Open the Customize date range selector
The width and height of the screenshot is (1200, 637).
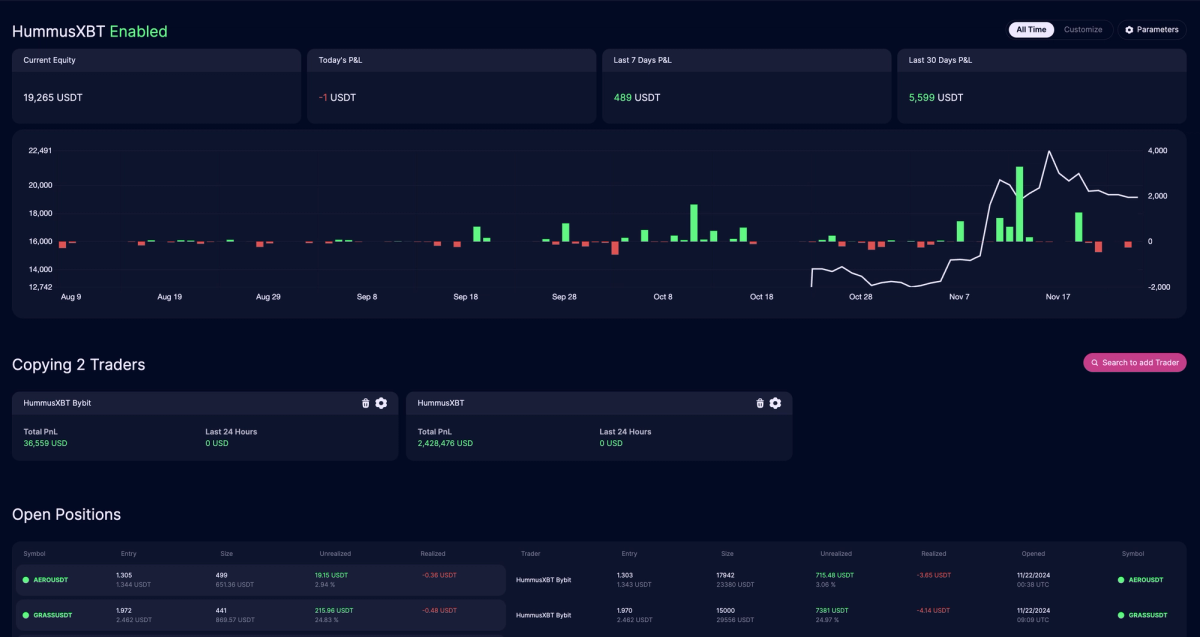tap(1084, 29)
